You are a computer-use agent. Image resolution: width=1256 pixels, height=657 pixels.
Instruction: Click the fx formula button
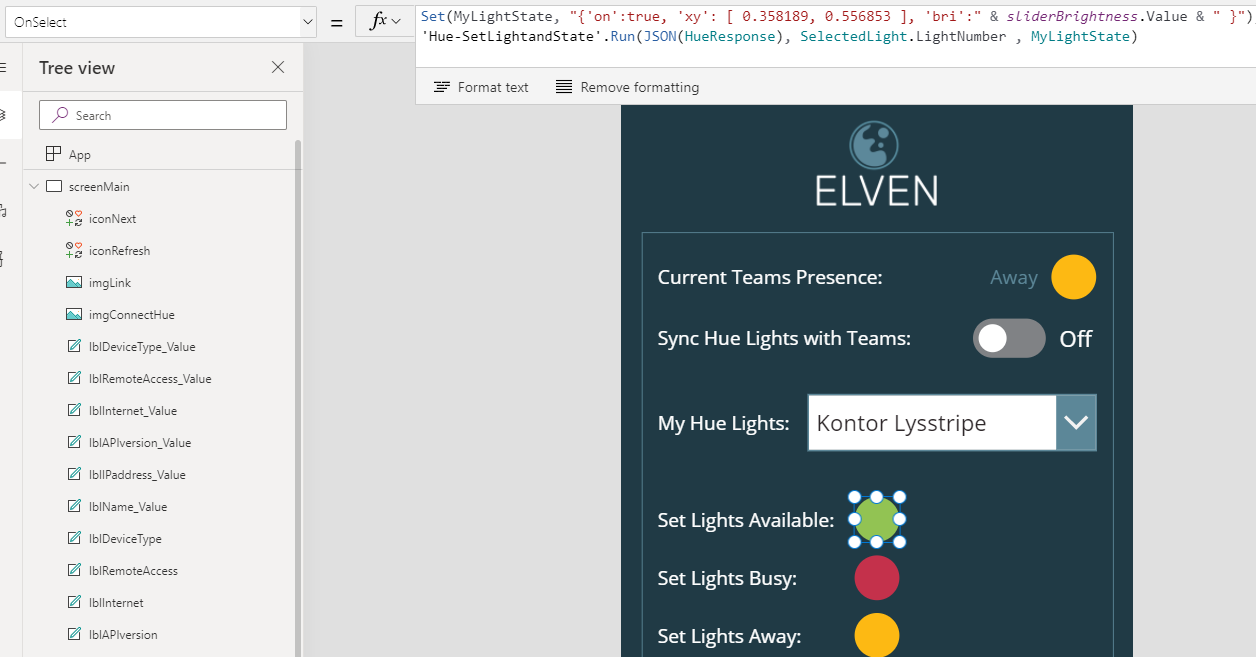click(378, 22)
